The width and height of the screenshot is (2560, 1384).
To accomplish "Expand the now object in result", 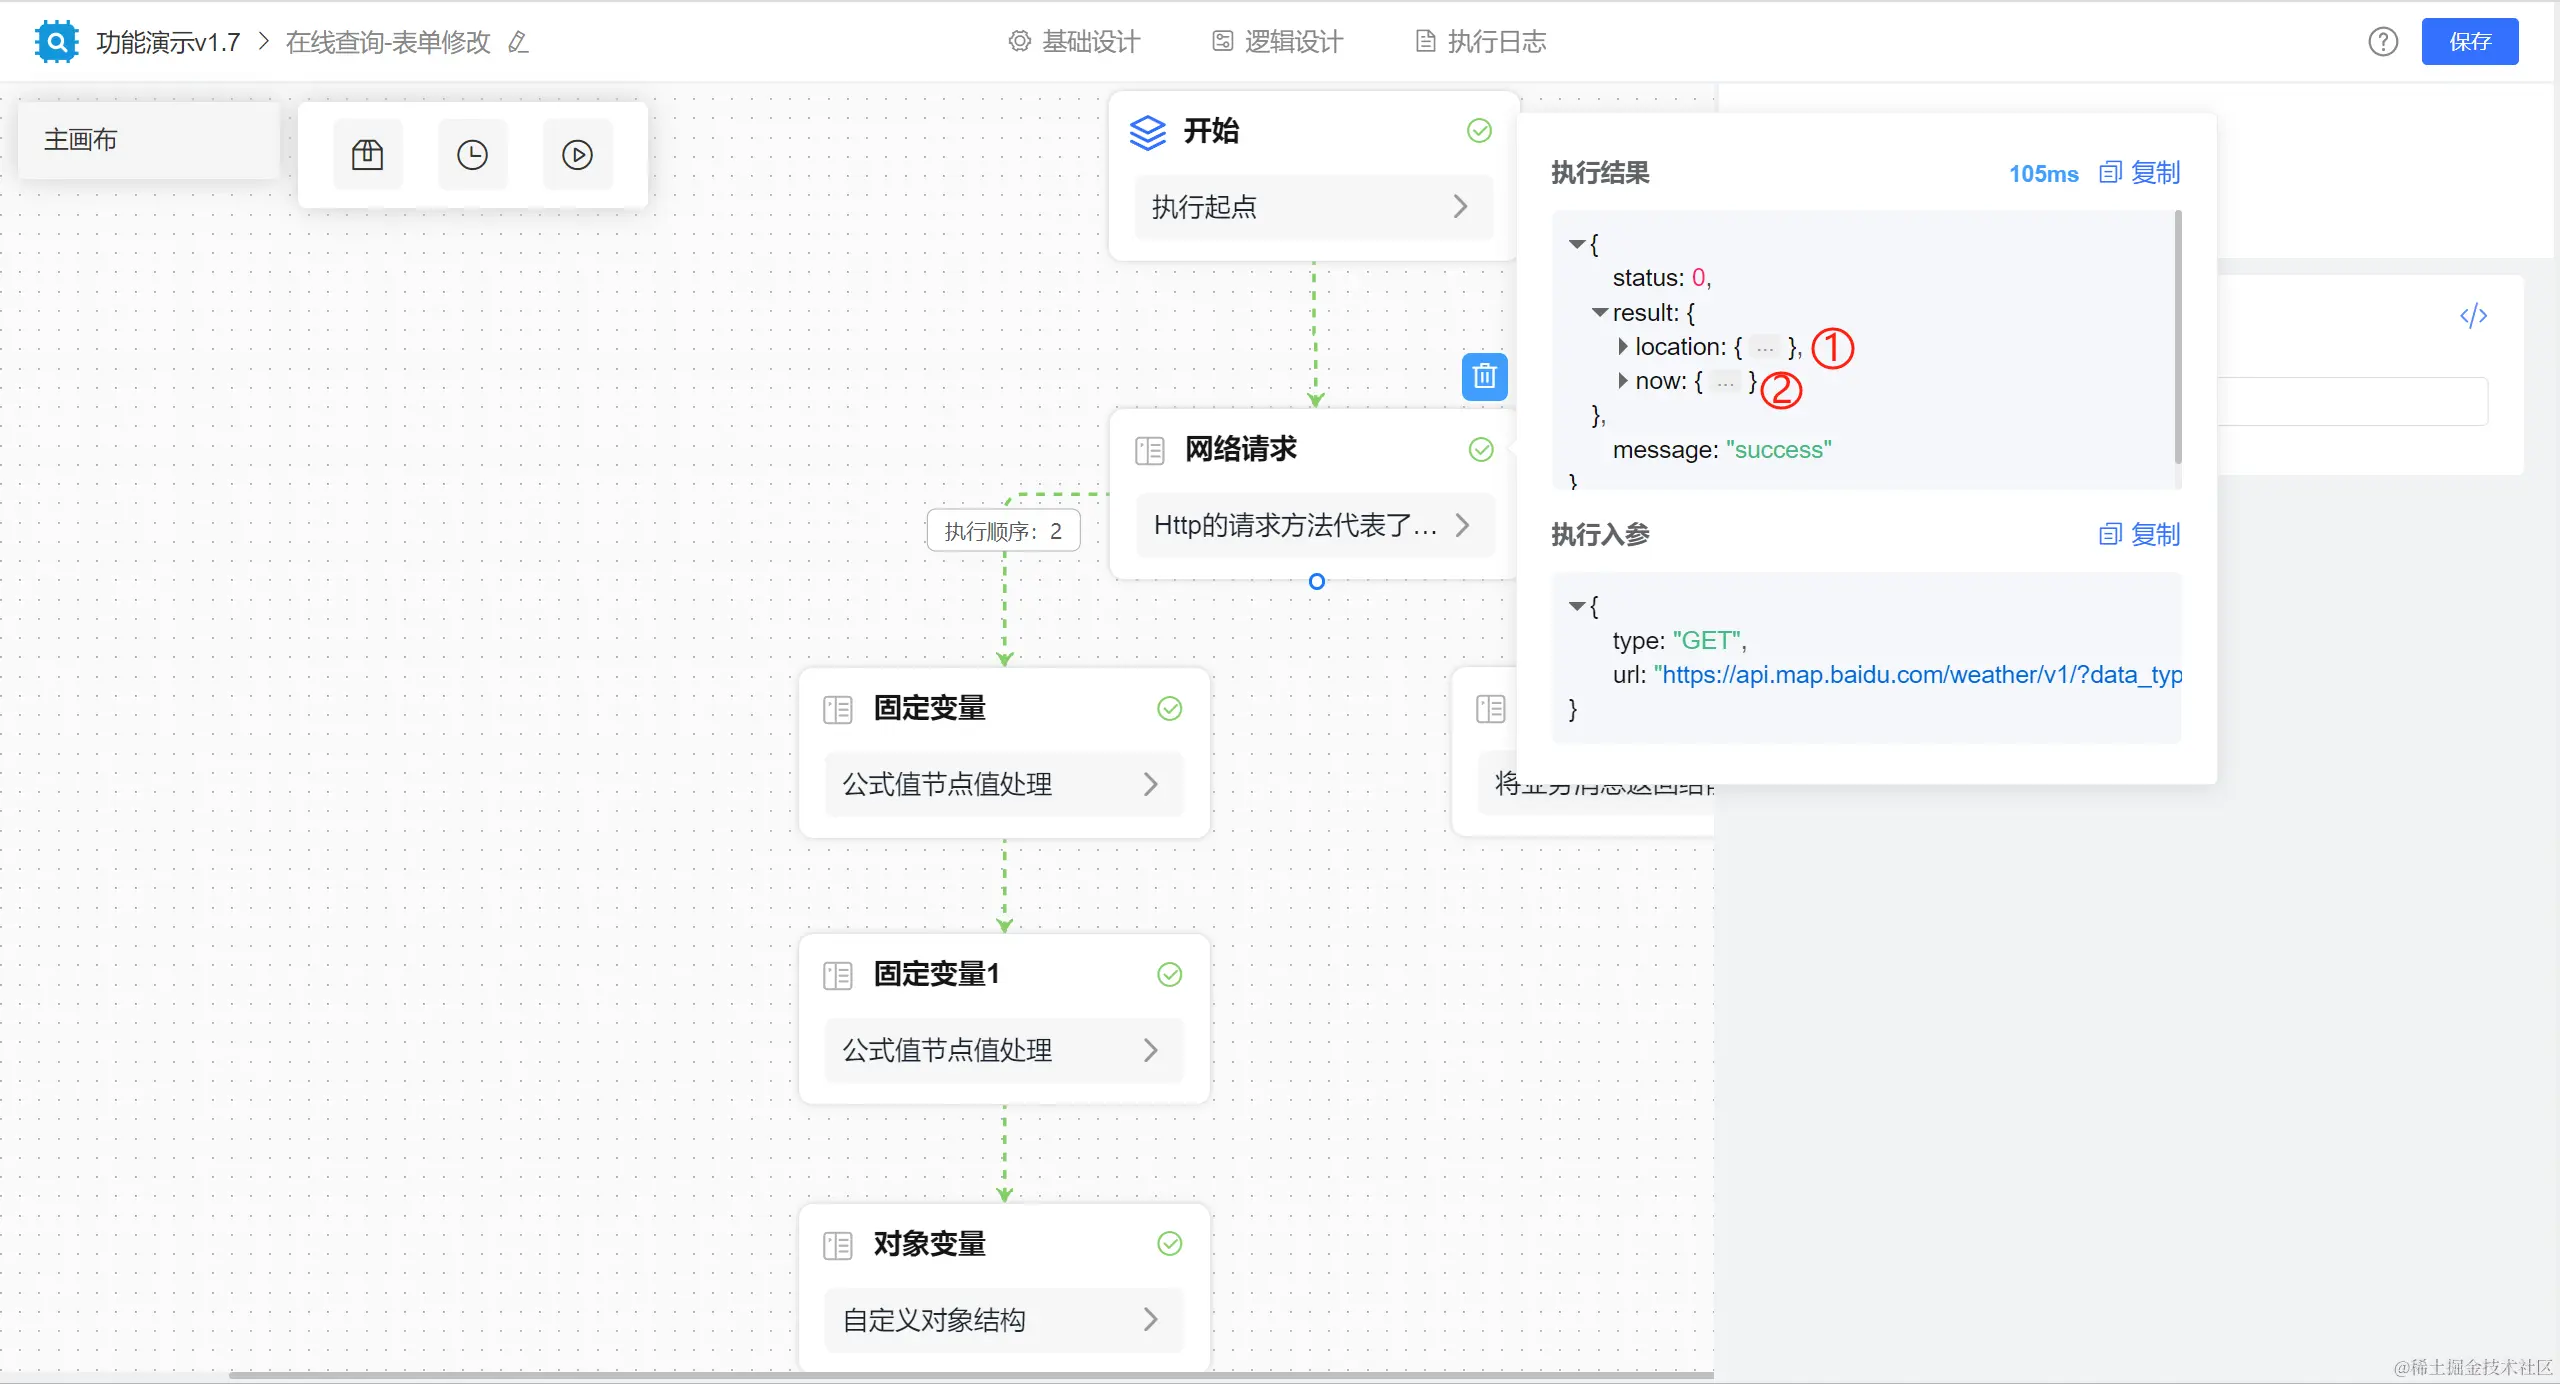I will click(1623, 381).
